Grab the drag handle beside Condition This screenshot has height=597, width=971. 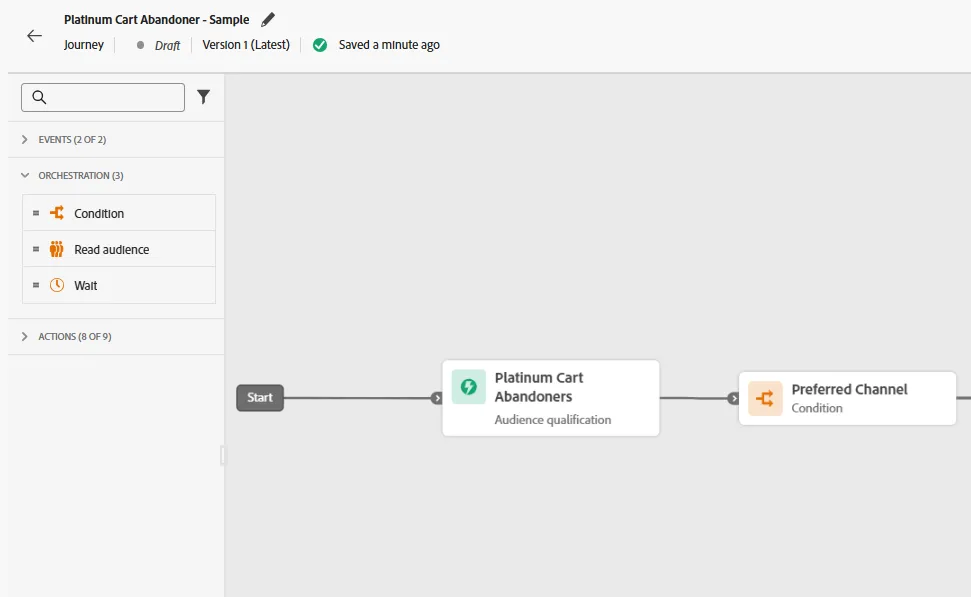pos(36,213)
